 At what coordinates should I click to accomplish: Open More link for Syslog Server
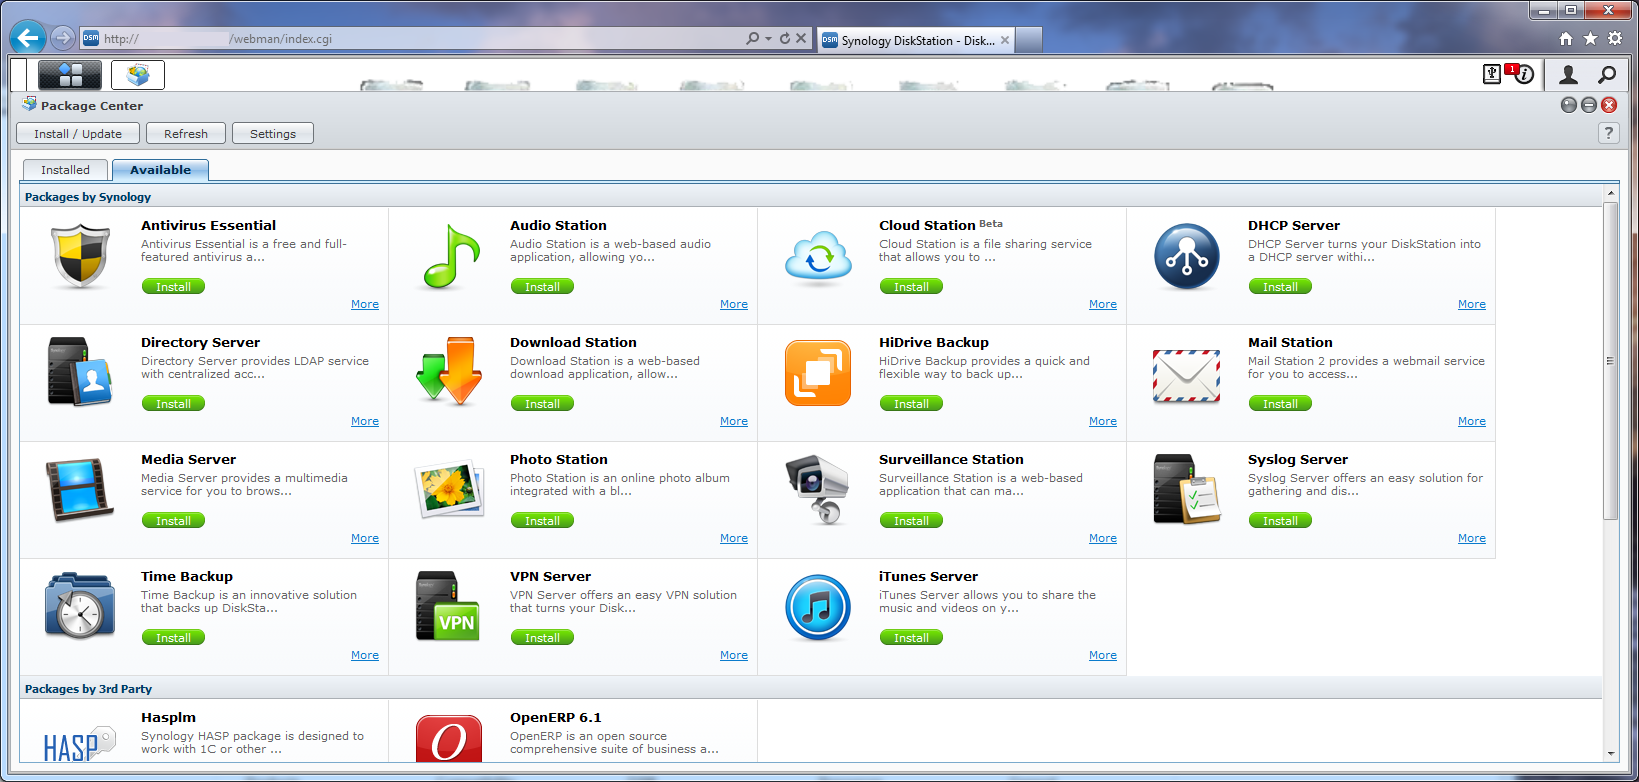[1472, 538]
